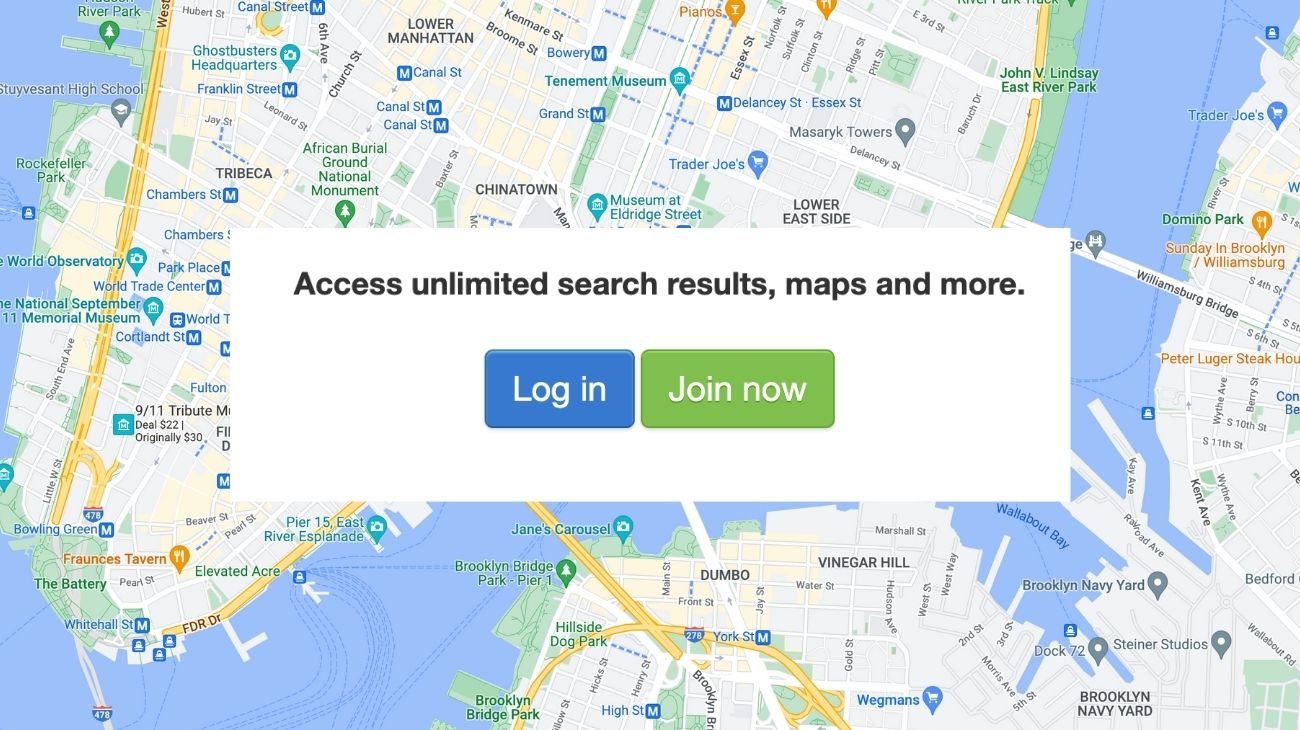
Task: Select the Pier 15 East River Esplanade icon
Action: click(x=376, y=526)
